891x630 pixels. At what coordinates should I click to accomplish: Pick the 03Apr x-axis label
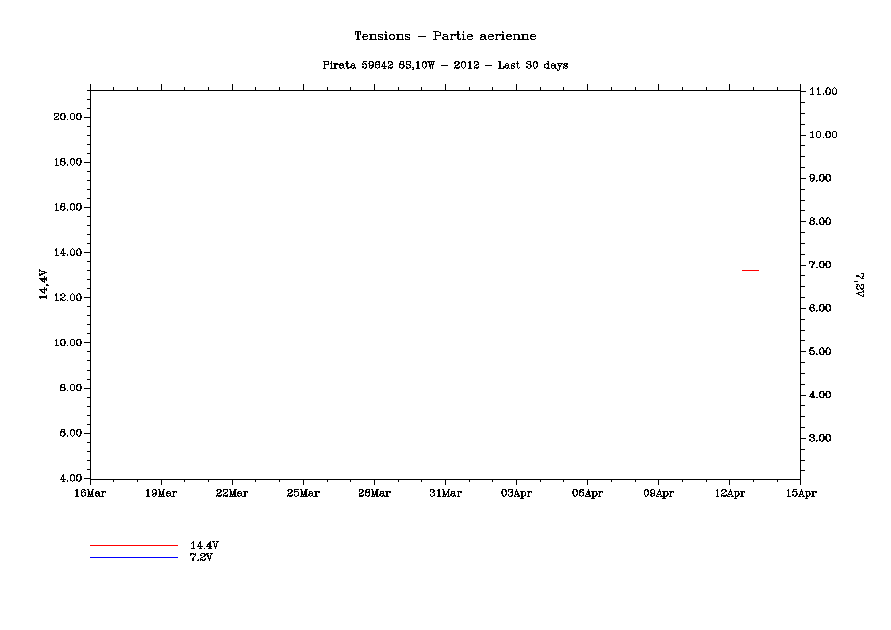(516, 493)
